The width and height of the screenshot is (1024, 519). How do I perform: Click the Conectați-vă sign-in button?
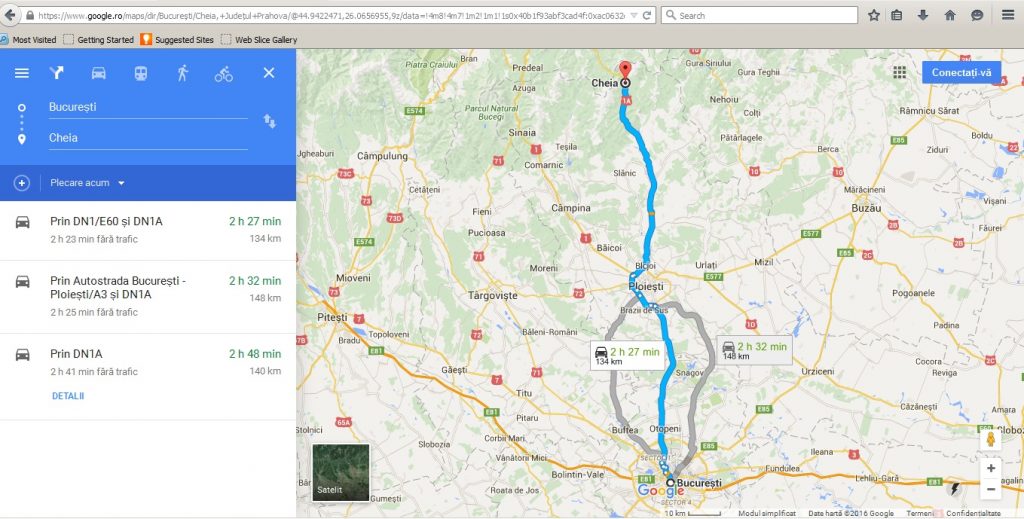click(961, 72)
